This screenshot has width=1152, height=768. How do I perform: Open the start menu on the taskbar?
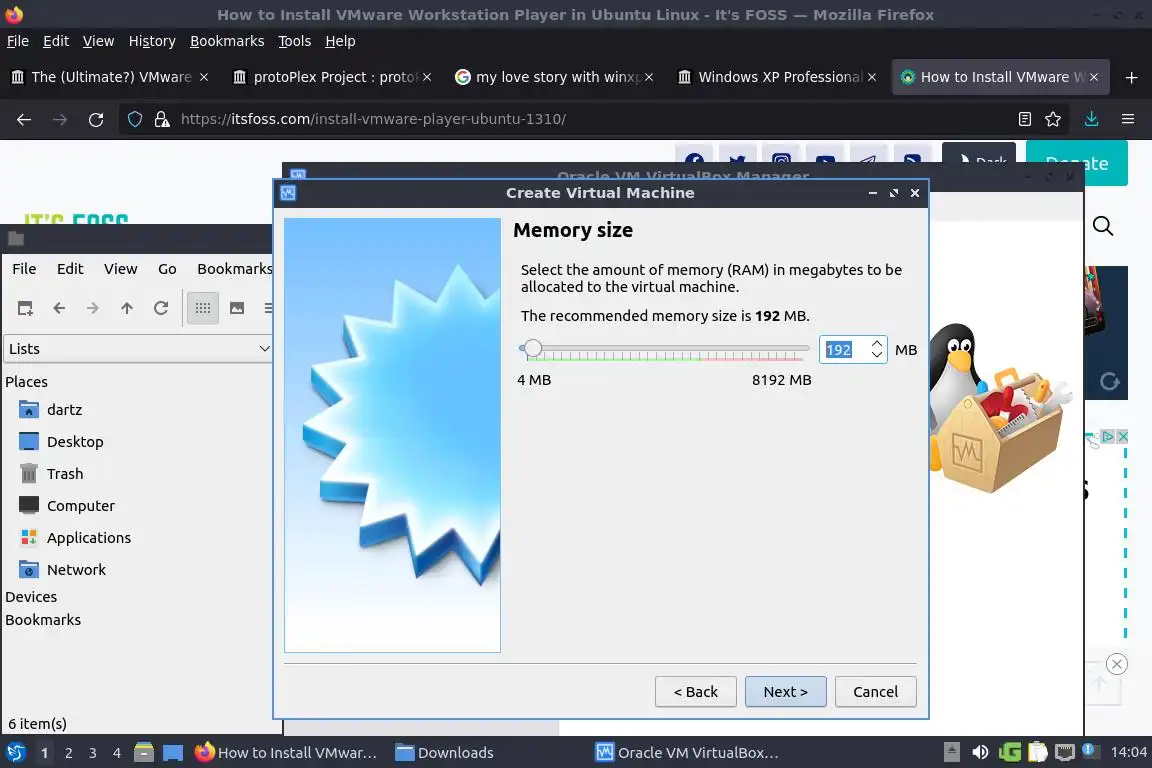tap(15, 753)
